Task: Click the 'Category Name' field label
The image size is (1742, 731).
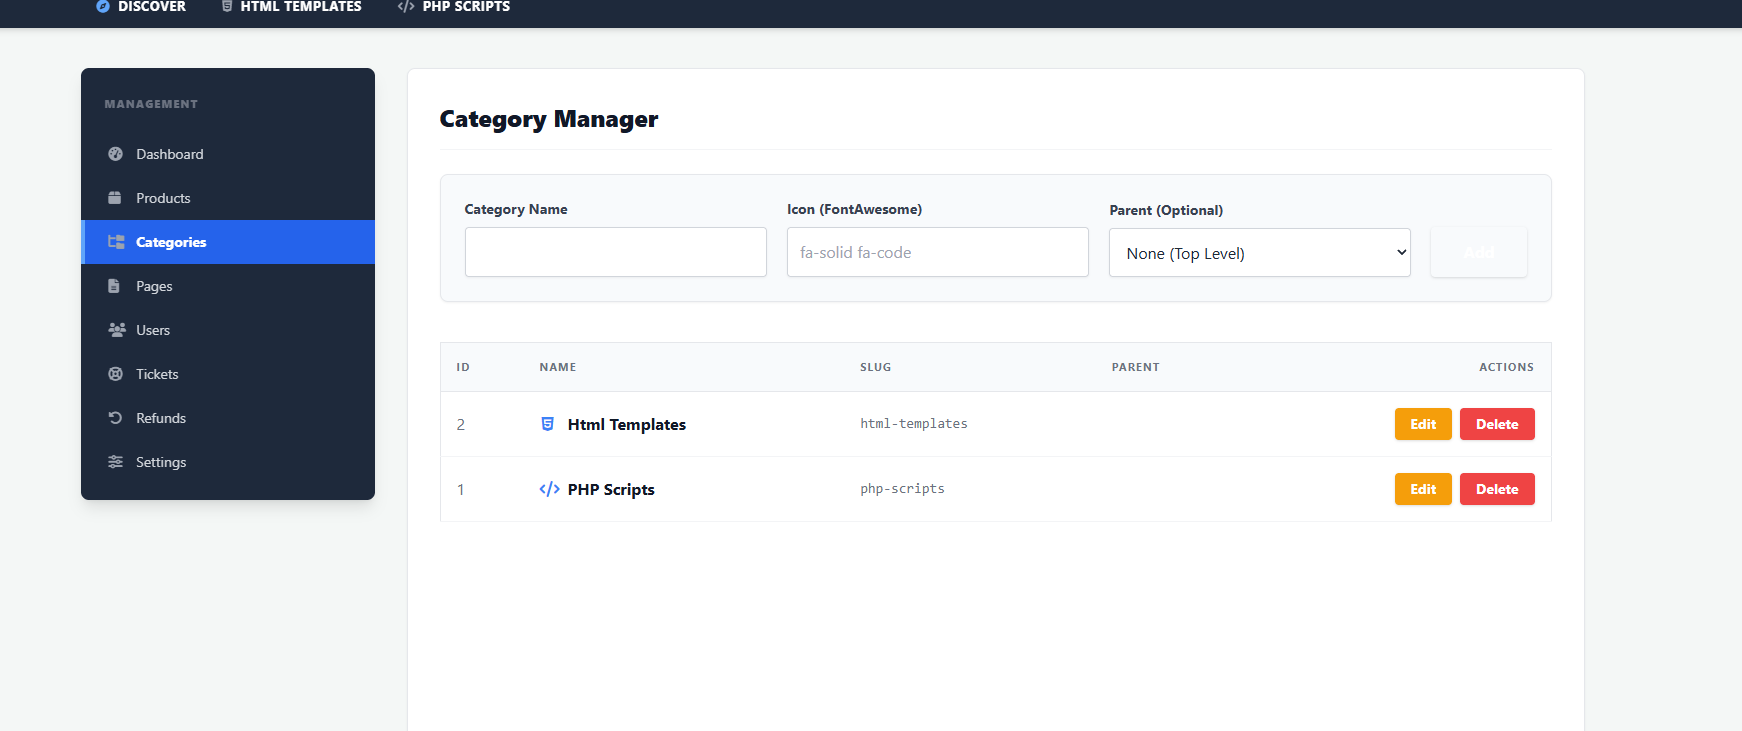Action: pos(516,209)
